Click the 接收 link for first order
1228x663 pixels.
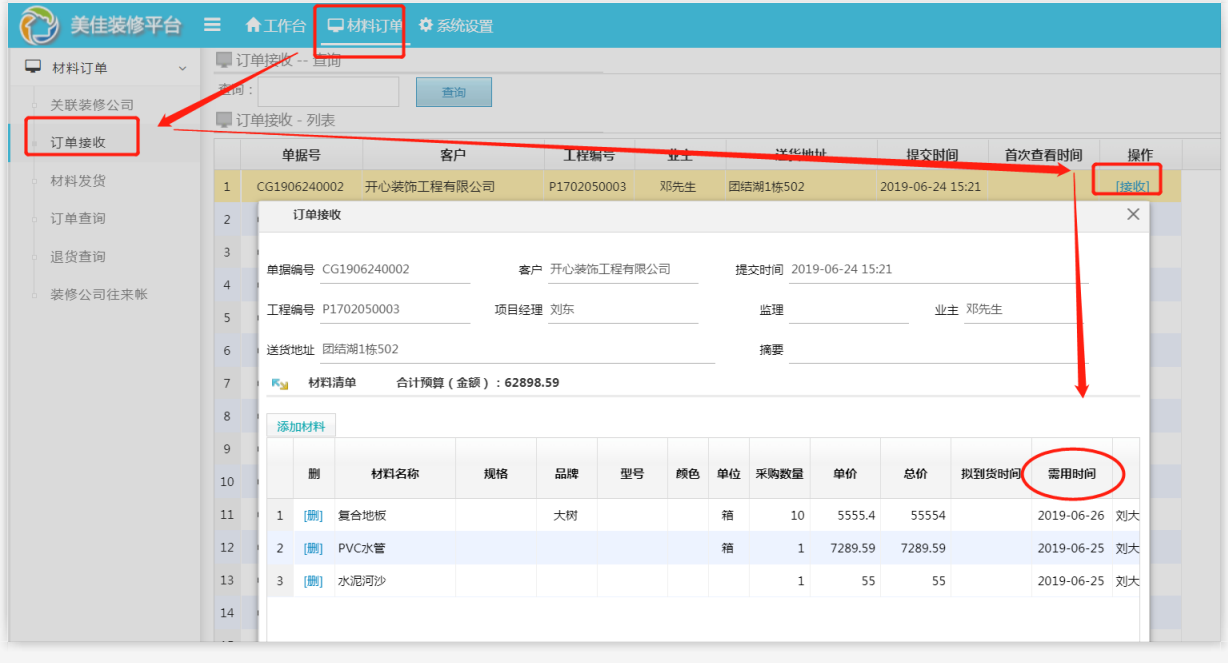(1132, 186)
